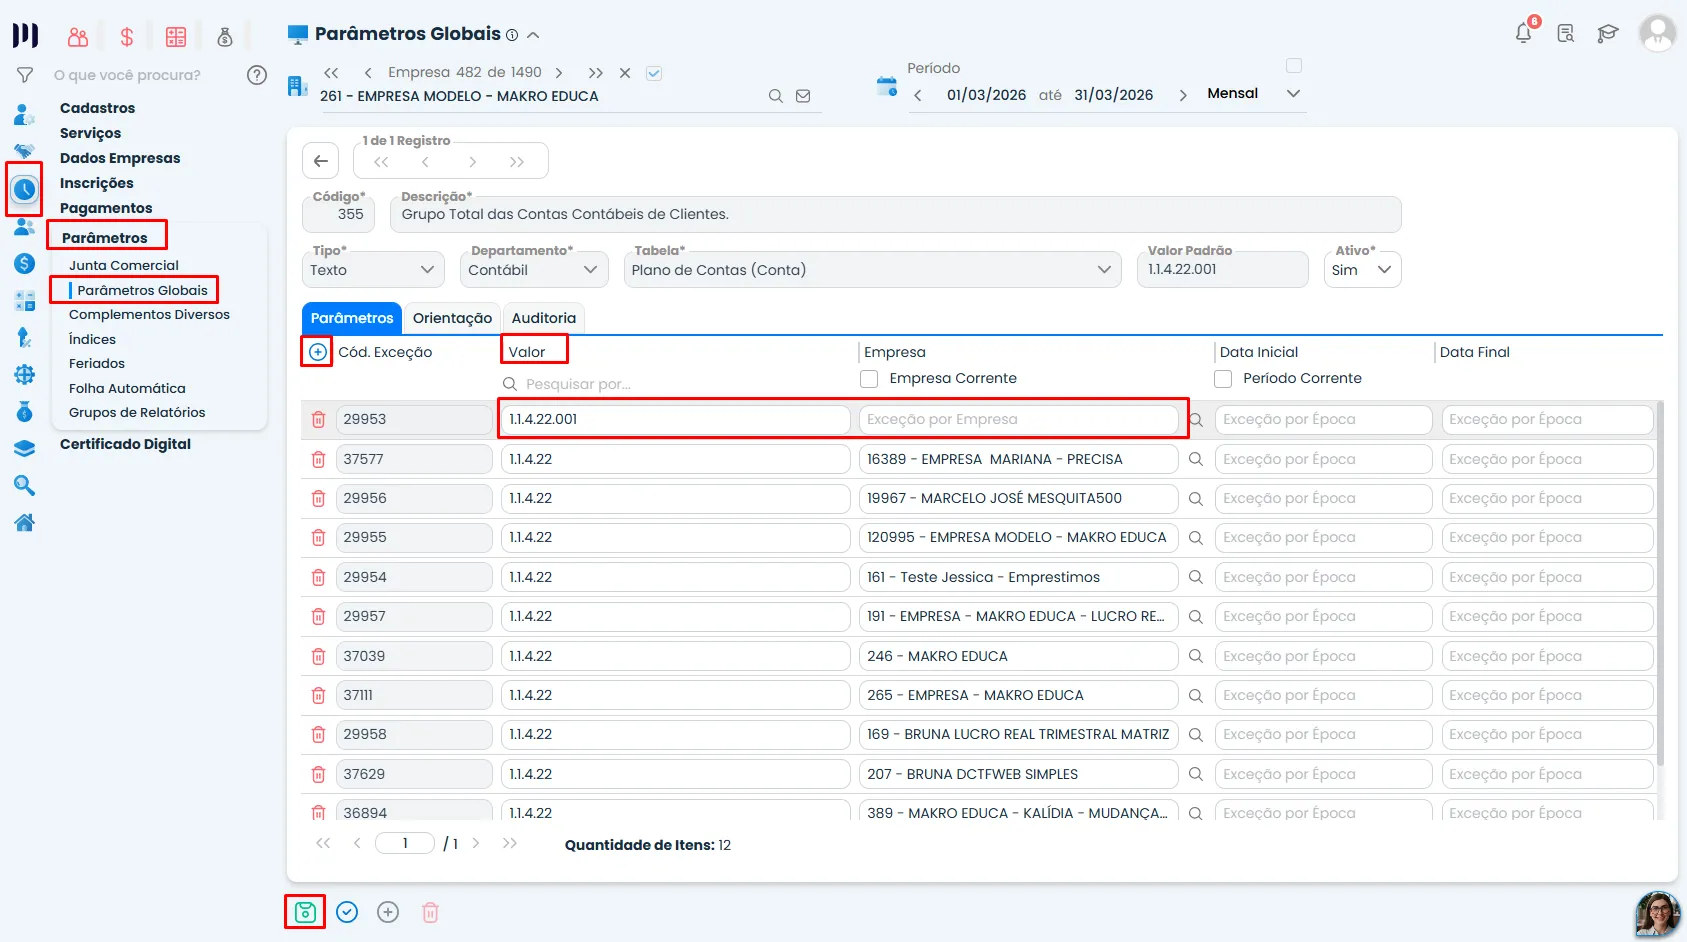Go to next company arrow

pyautogui.click(x=559, y=73)
